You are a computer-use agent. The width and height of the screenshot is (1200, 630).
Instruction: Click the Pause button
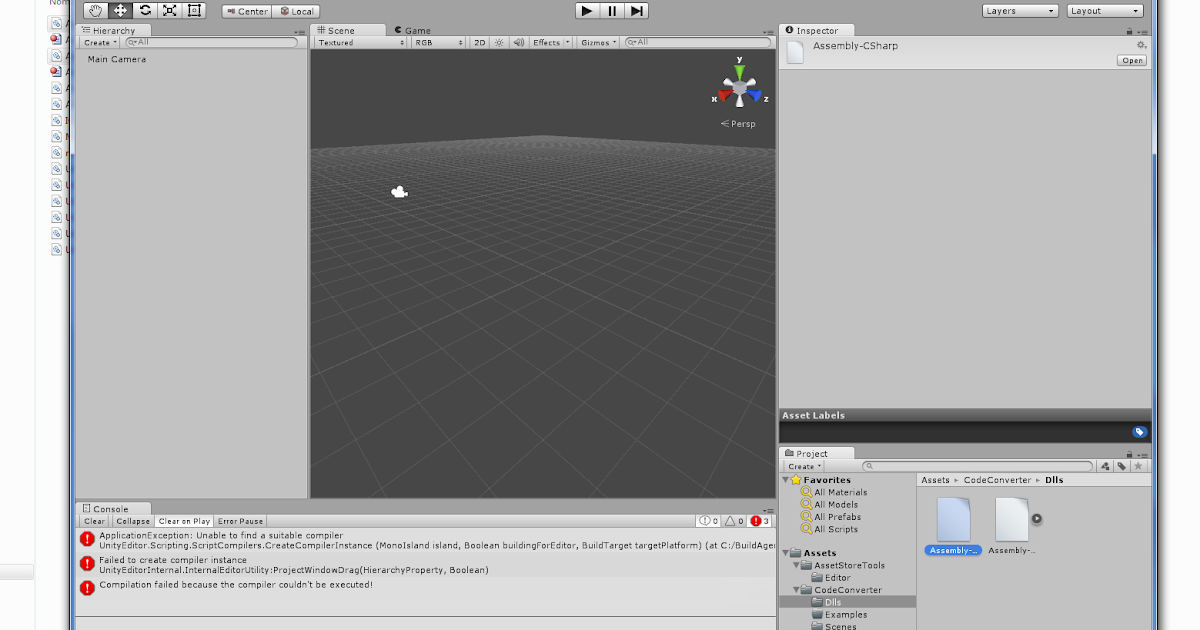click(x=612, y=11)
